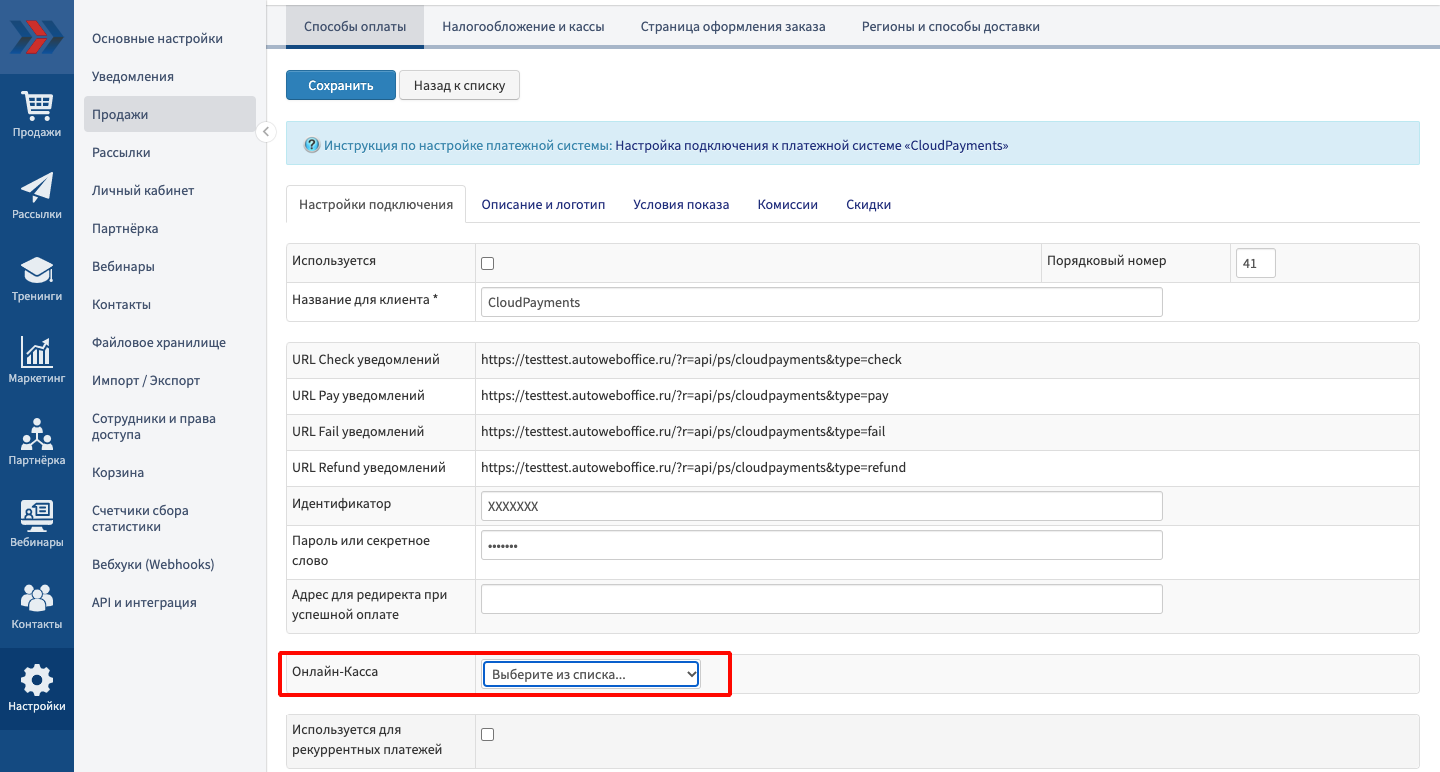Enable the Используется checkbox

pyautogui.click(x=488, y=264)
